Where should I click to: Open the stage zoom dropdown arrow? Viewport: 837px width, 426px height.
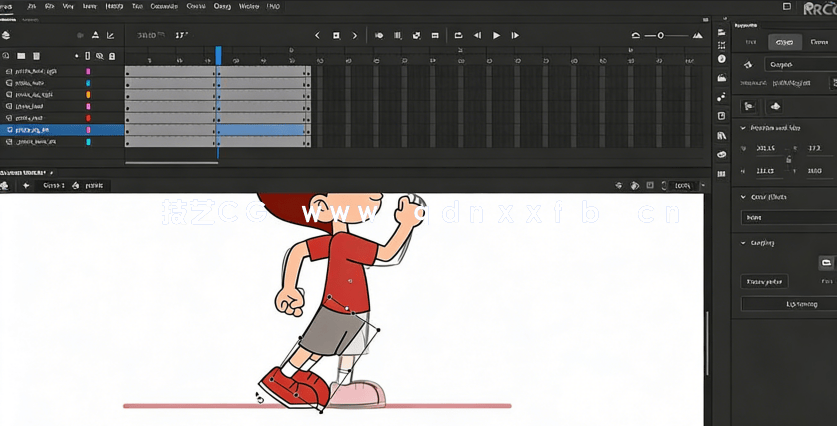point(702,186)
